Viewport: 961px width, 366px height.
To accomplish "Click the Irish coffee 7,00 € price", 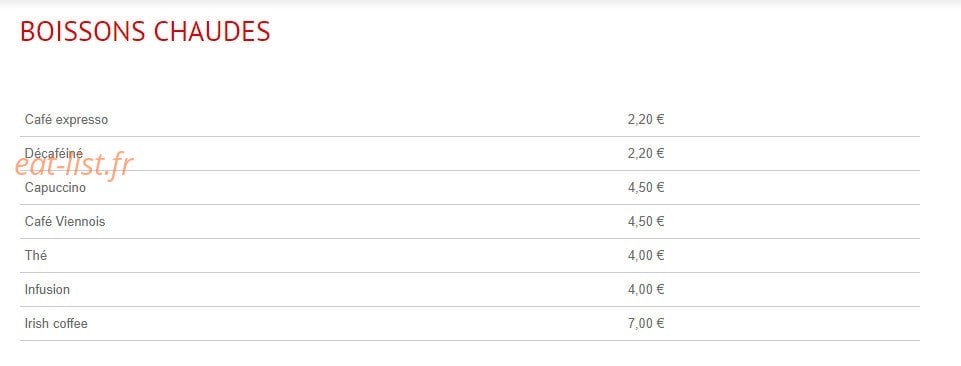I will point(646,324).
